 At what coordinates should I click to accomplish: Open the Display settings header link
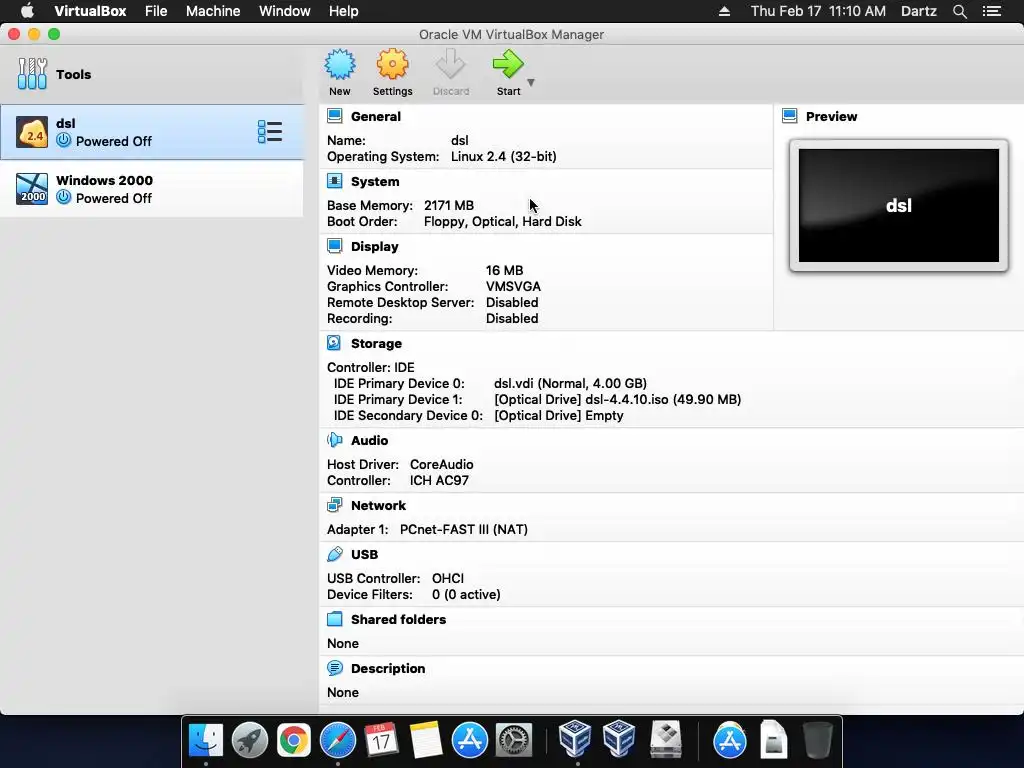point(374,246)
